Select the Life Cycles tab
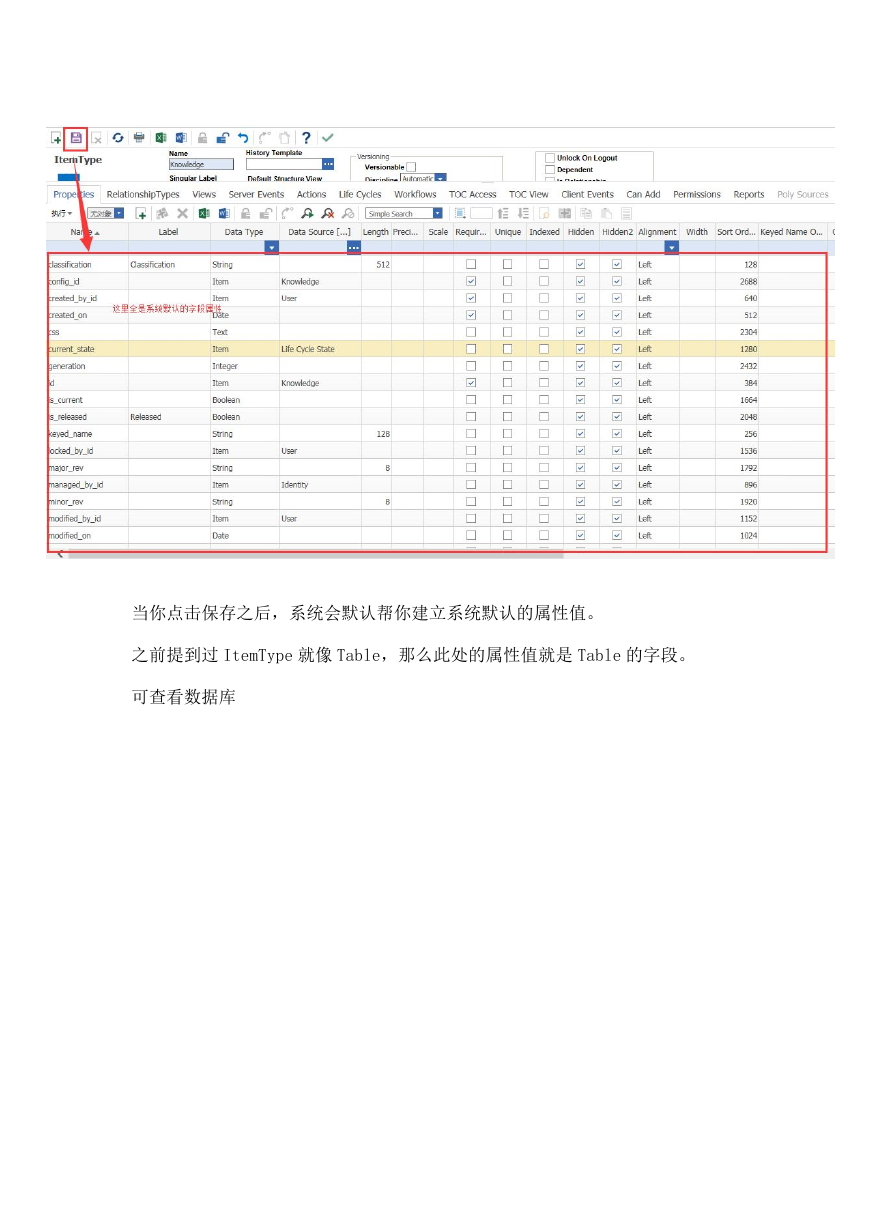The image size is (869, 1228). point(360,195)
